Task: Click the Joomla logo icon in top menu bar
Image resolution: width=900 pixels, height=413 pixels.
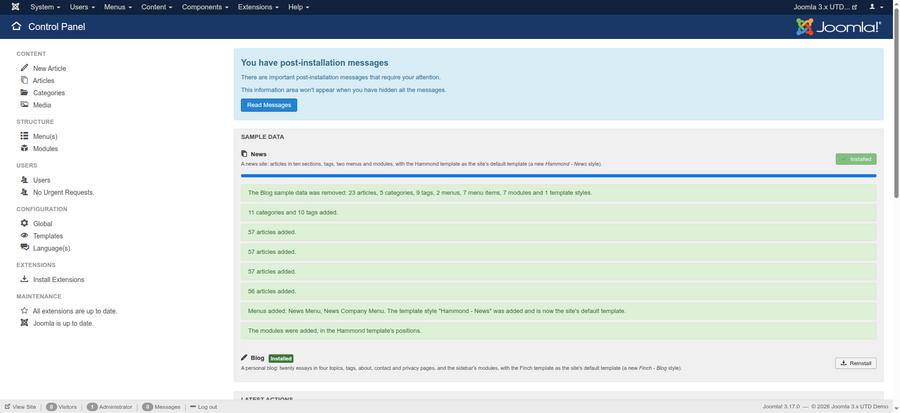Action: coord(15,7)
